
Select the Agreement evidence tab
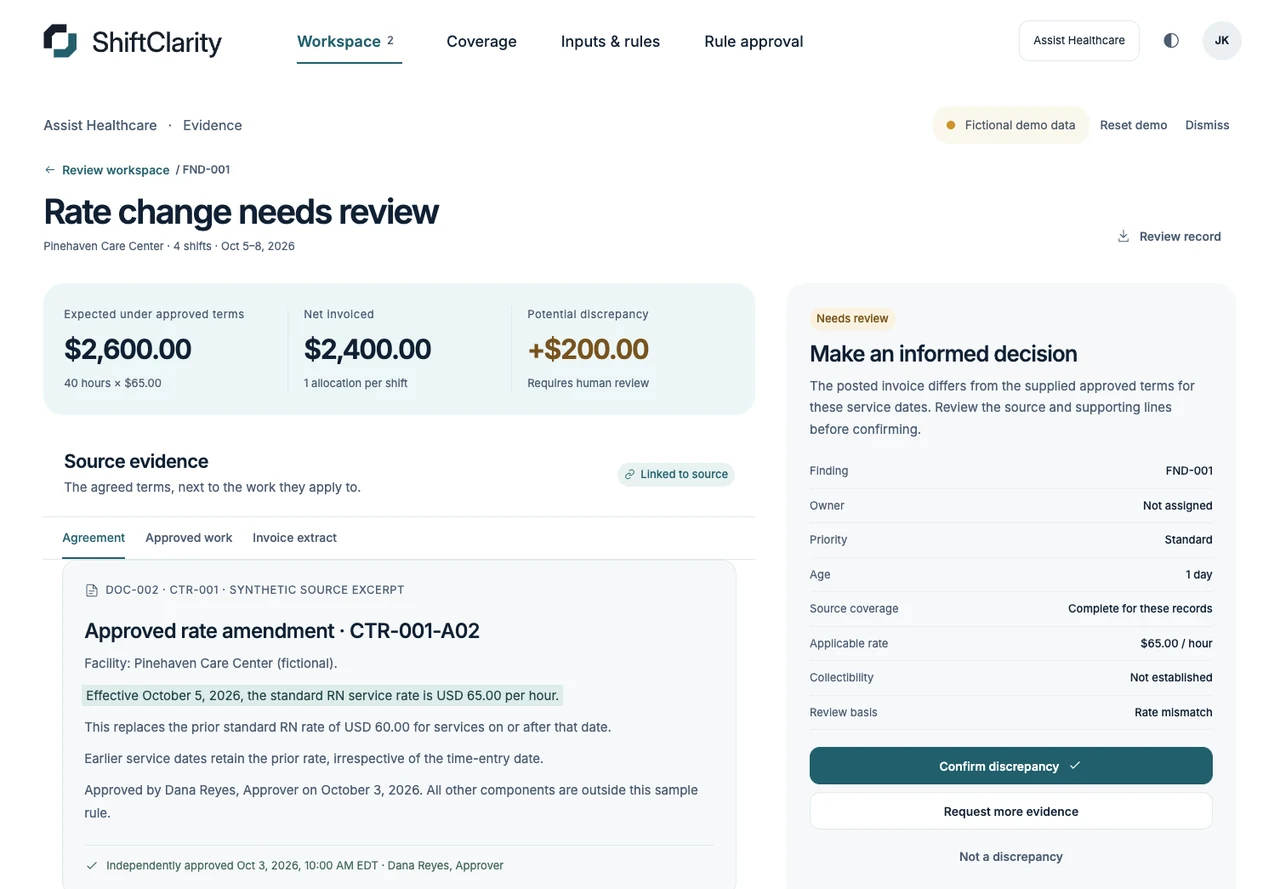coord(94,538)
